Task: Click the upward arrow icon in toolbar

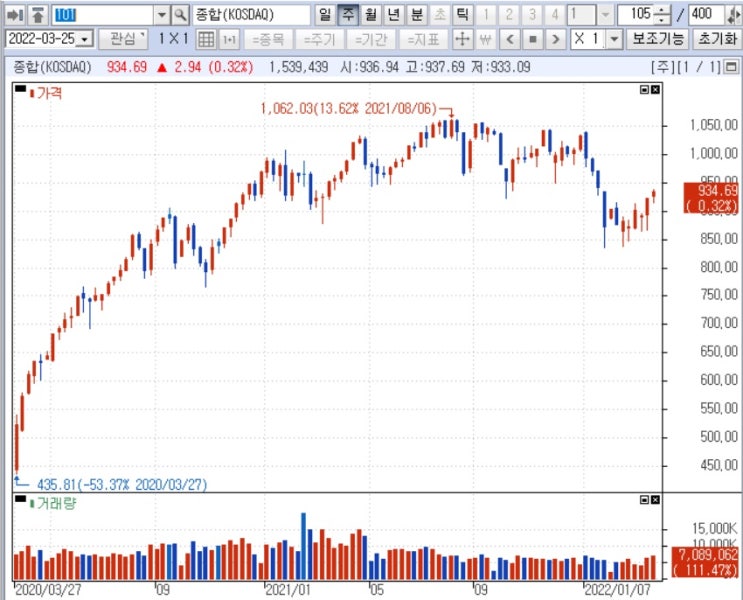Action: pyautogui.click(x=38, y=15)
